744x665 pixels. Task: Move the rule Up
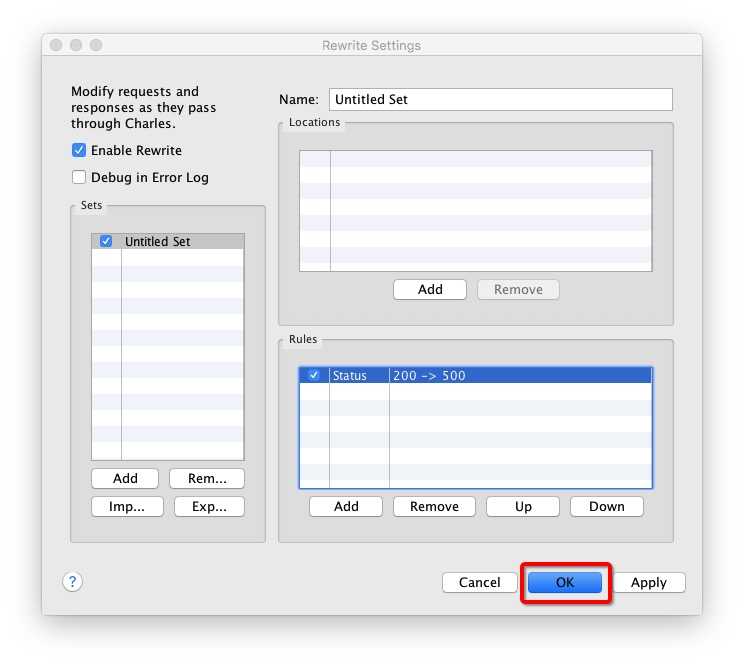523,506
